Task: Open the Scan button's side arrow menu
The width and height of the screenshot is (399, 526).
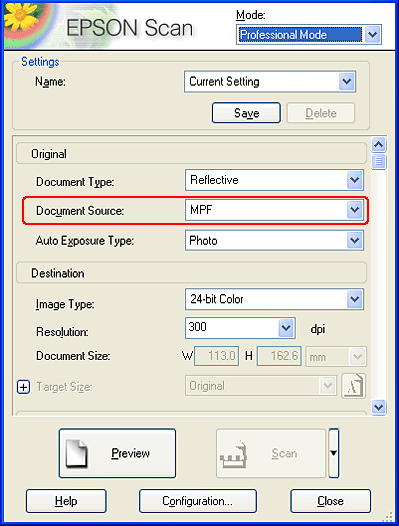Action: (x=334, y=453)
